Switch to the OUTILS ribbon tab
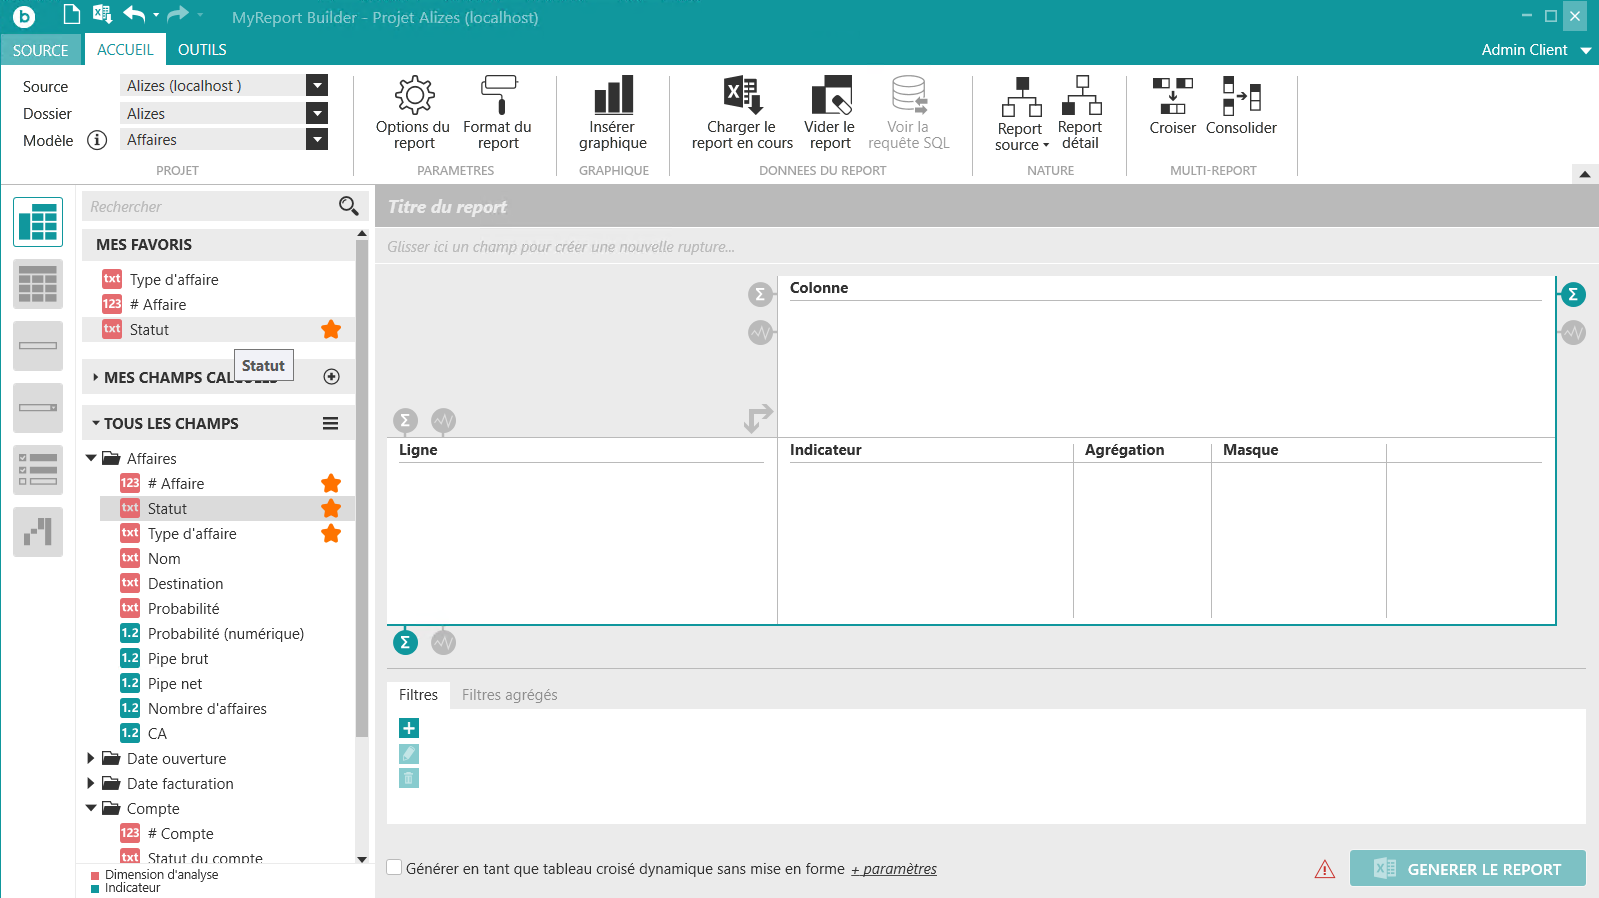The image size is (1599, 898). (202, 50)
